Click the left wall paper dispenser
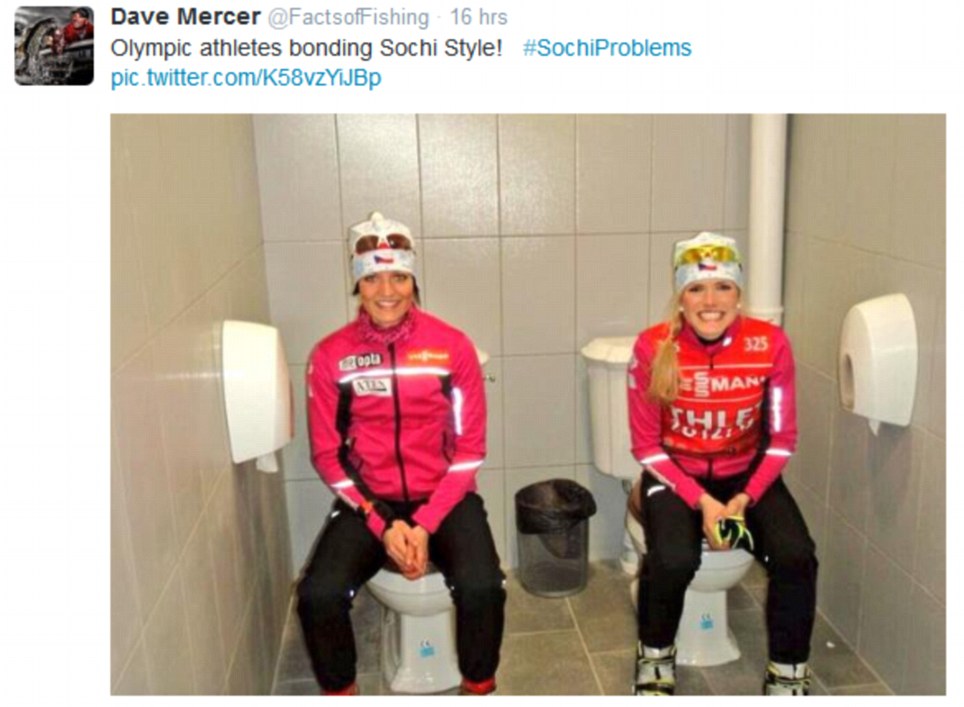This screenshot has width=964, height=707. 256,393
